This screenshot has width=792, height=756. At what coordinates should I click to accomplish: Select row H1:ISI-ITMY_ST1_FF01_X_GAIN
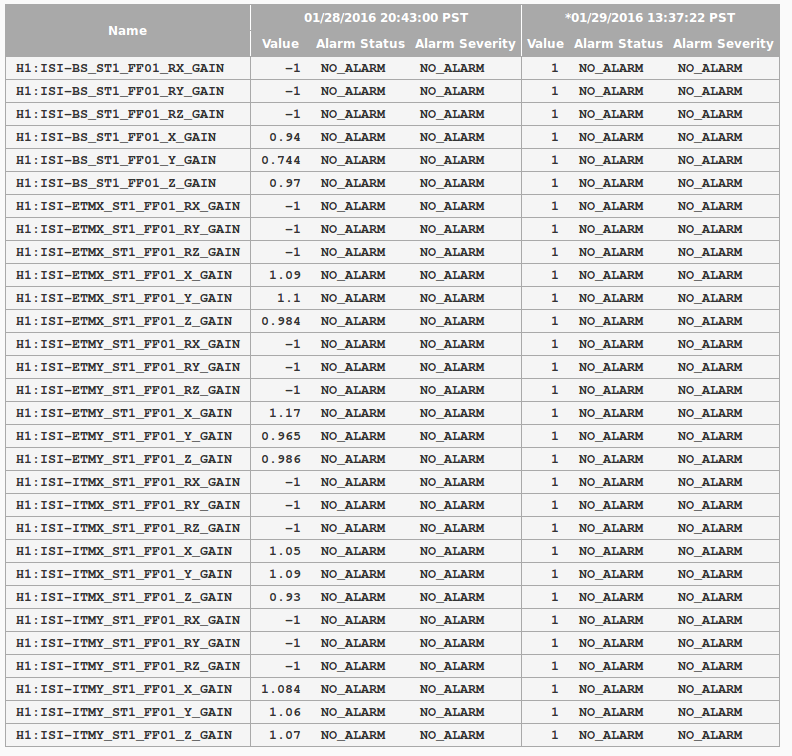392,689
